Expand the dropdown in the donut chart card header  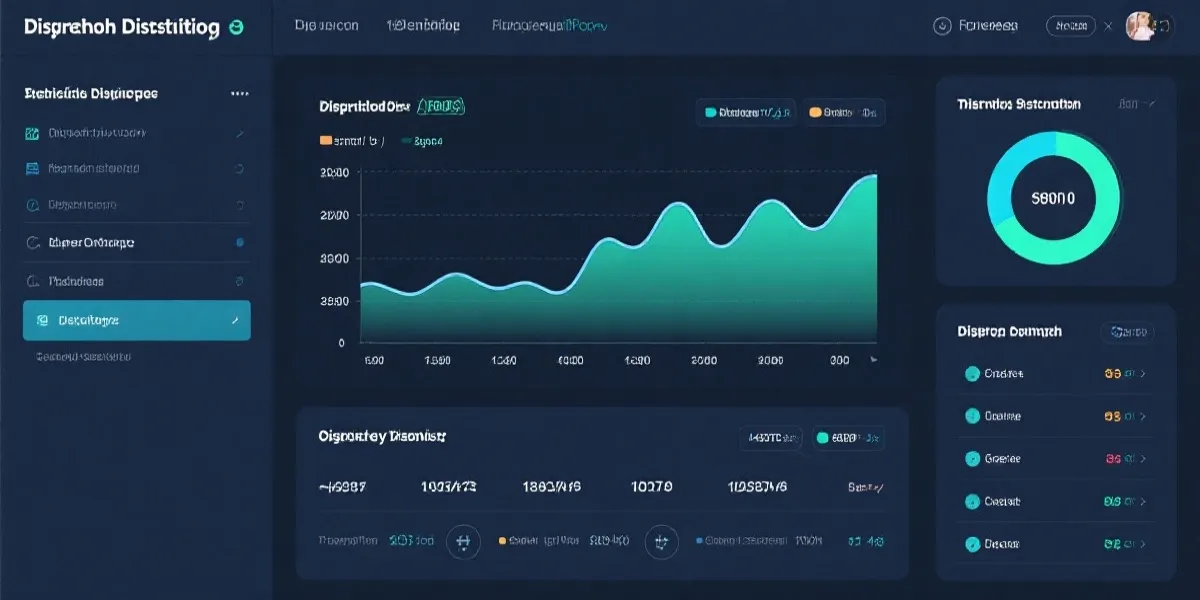[x=1137, y=104]
